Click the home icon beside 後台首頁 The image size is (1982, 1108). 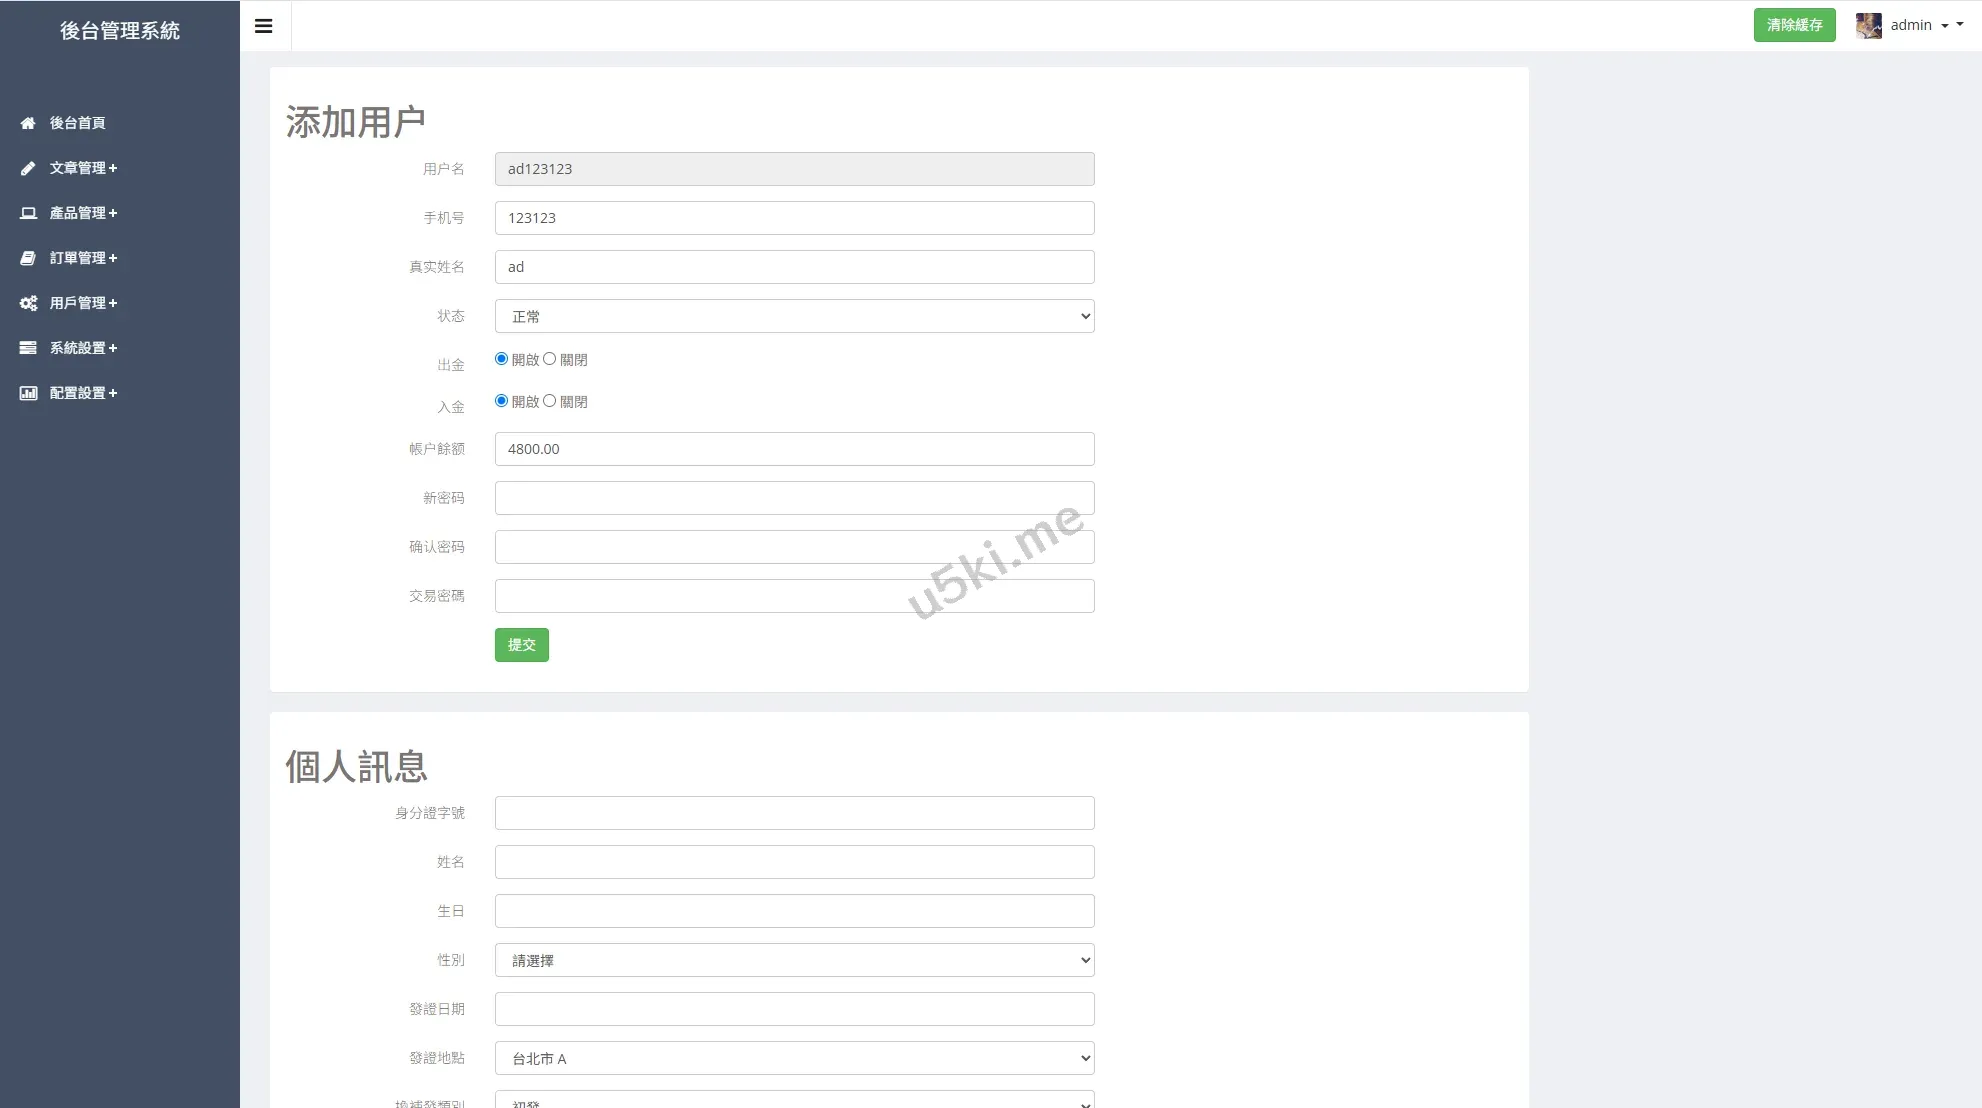point(28,123)
